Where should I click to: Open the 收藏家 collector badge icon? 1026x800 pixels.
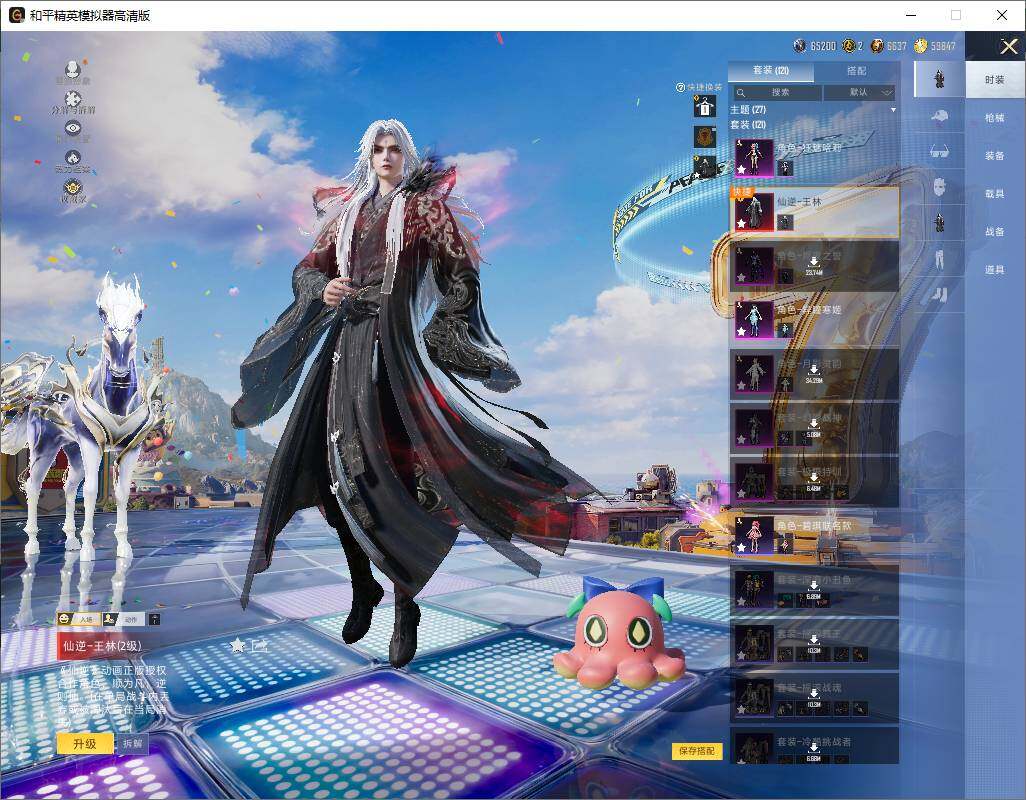tap(73, 187)
